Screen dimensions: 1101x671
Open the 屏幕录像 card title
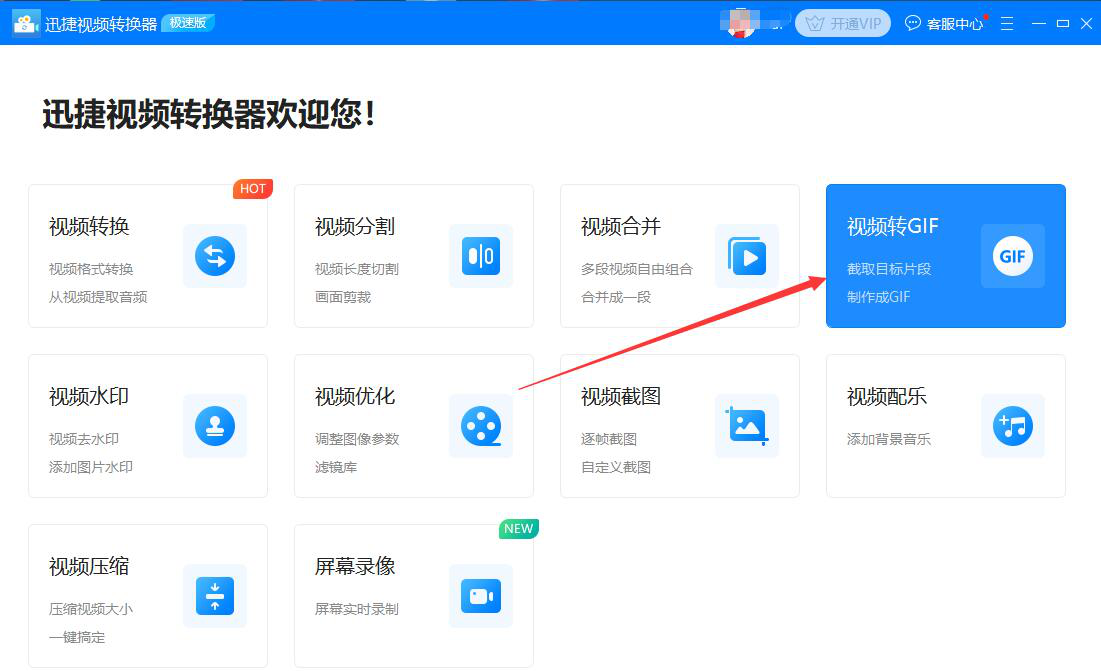[355, 566]
